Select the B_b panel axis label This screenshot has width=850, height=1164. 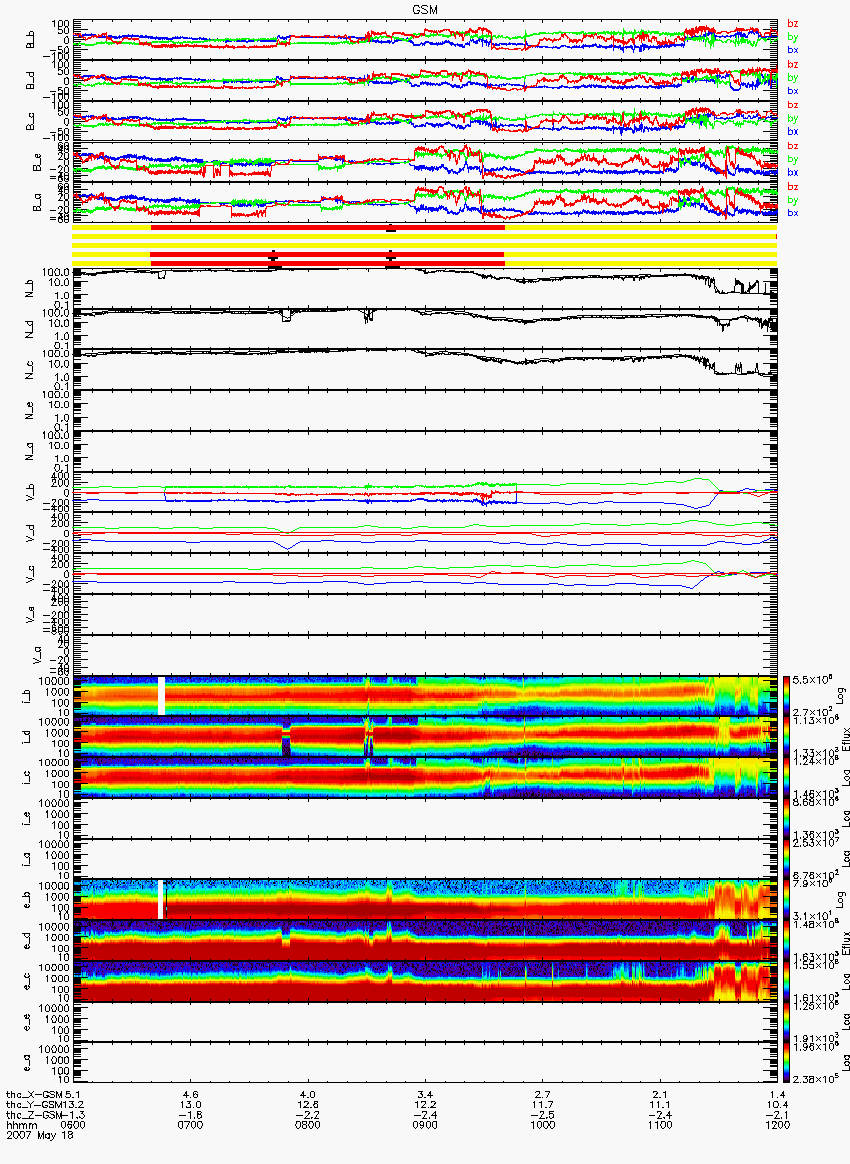[30, 39]
